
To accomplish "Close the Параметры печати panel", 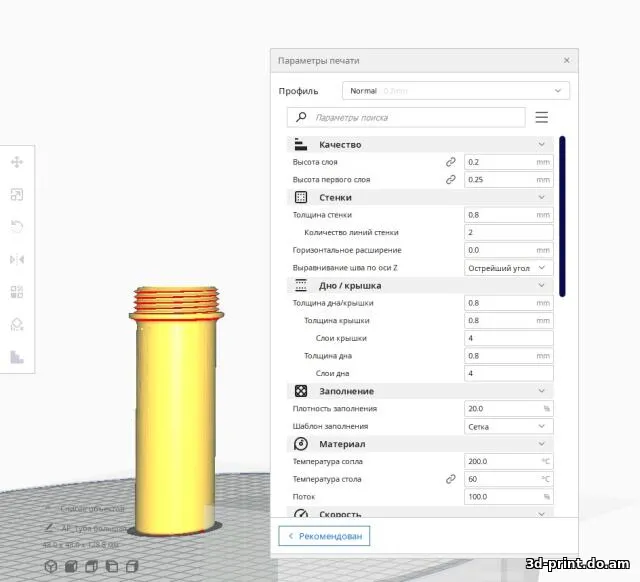I will point(567,61).
